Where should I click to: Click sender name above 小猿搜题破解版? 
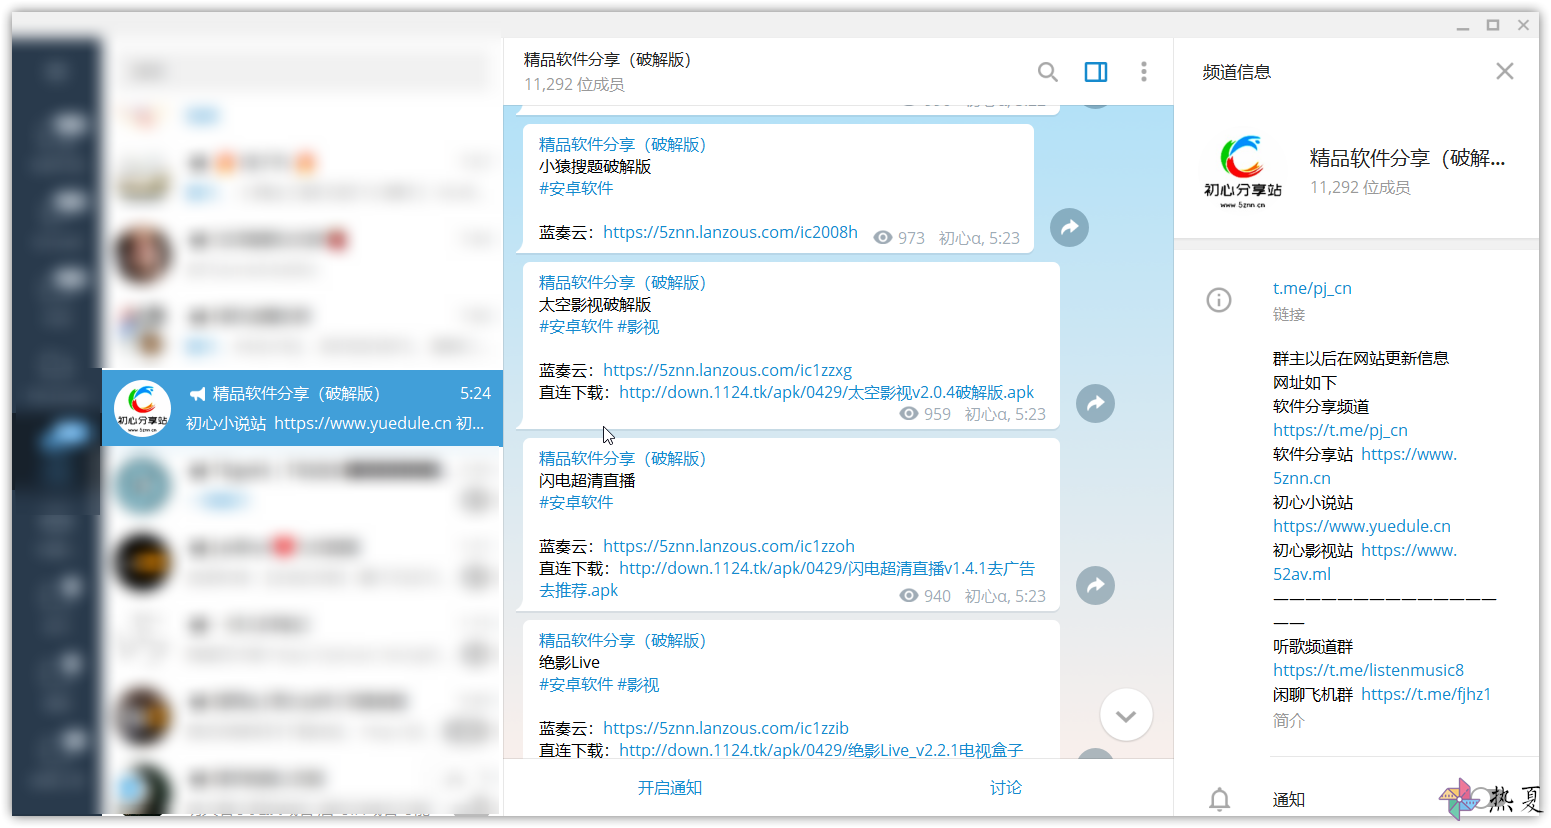[622, 144]
